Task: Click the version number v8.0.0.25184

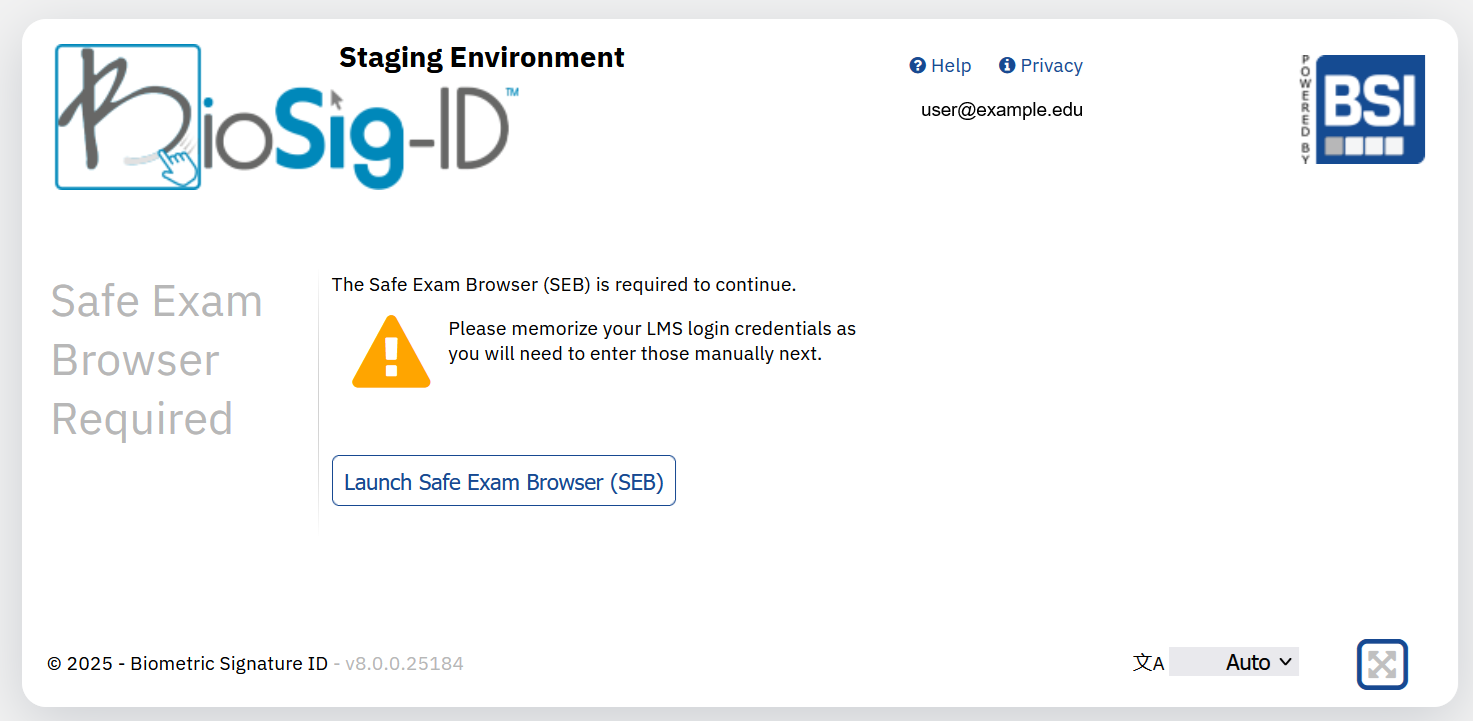Action: [x=404, y=663]
